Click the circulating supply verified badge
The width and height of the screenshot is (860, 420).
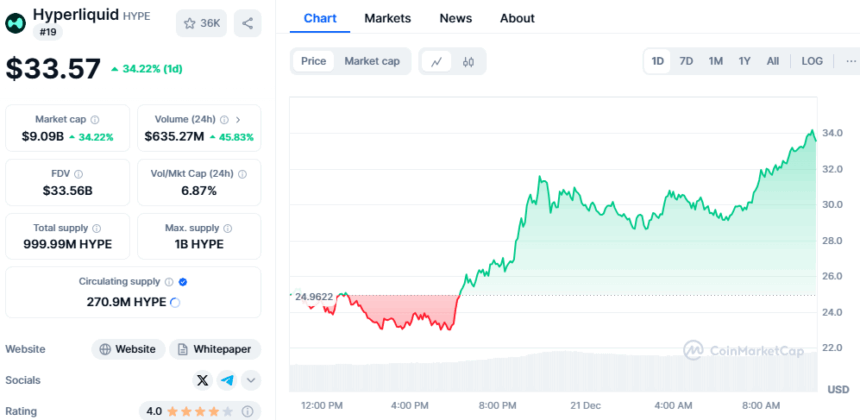[x=182, y=282]
